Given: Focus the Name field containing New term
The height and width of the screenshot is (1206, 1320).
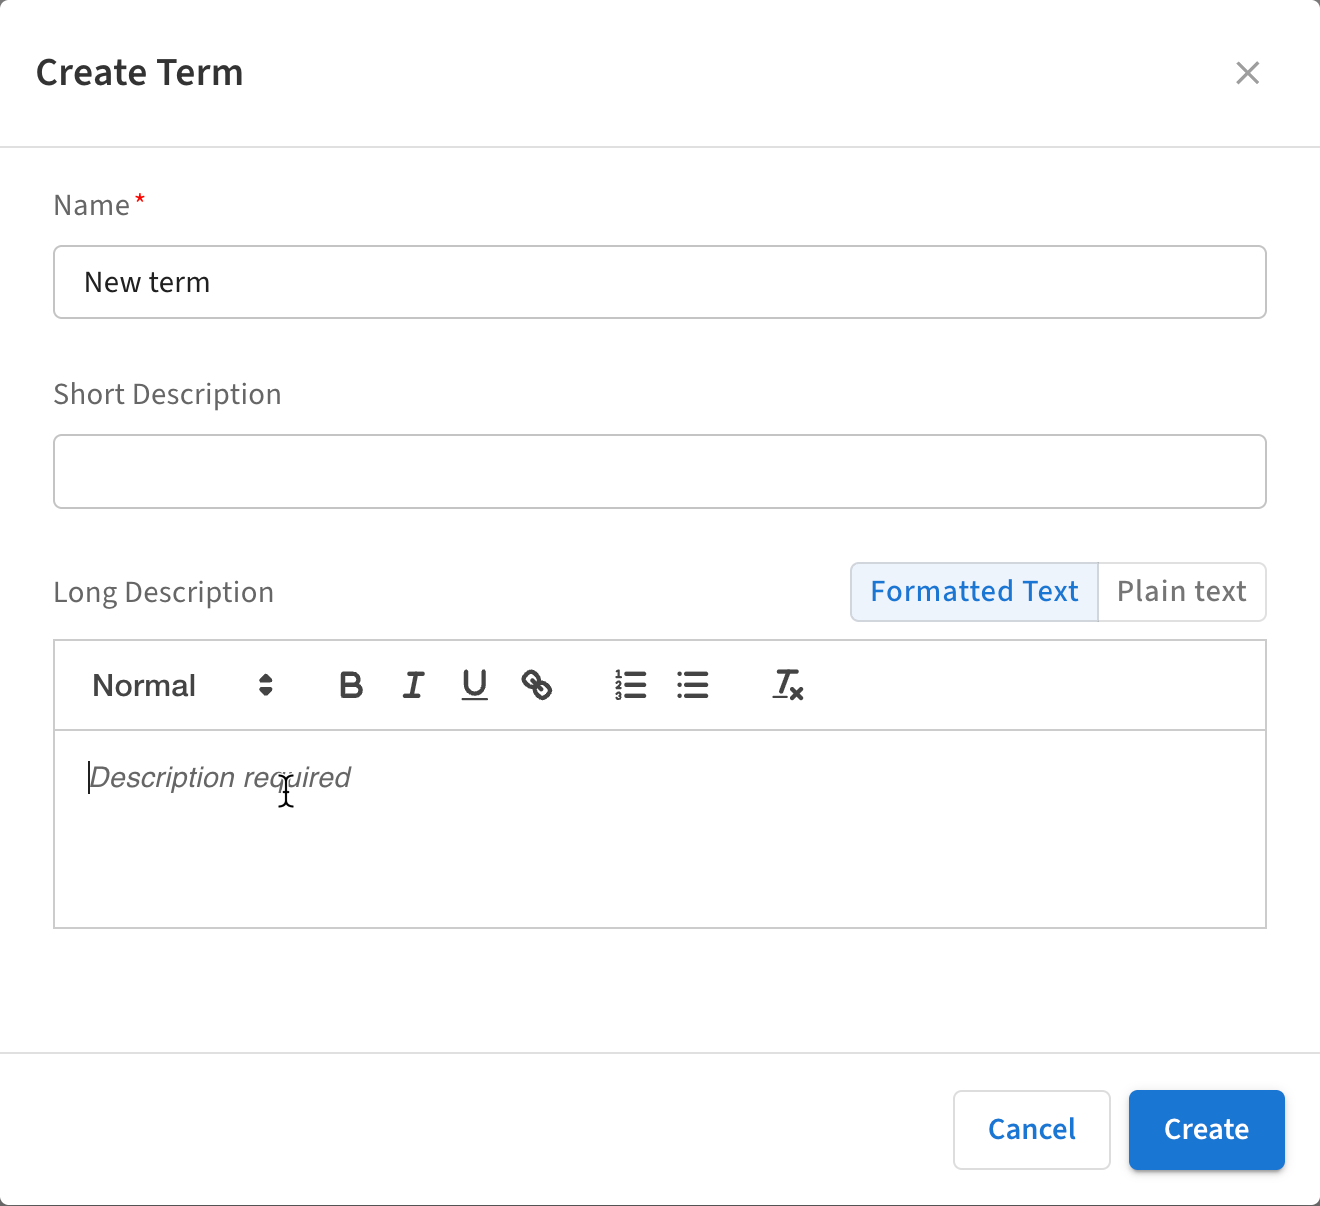Looking at the screenshot, I should (x=660, y=282).
